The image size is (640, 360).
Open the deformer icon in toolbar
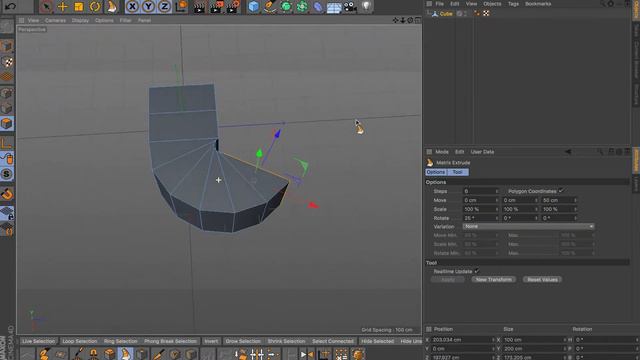pyautogui.click(x=318, y=7)
